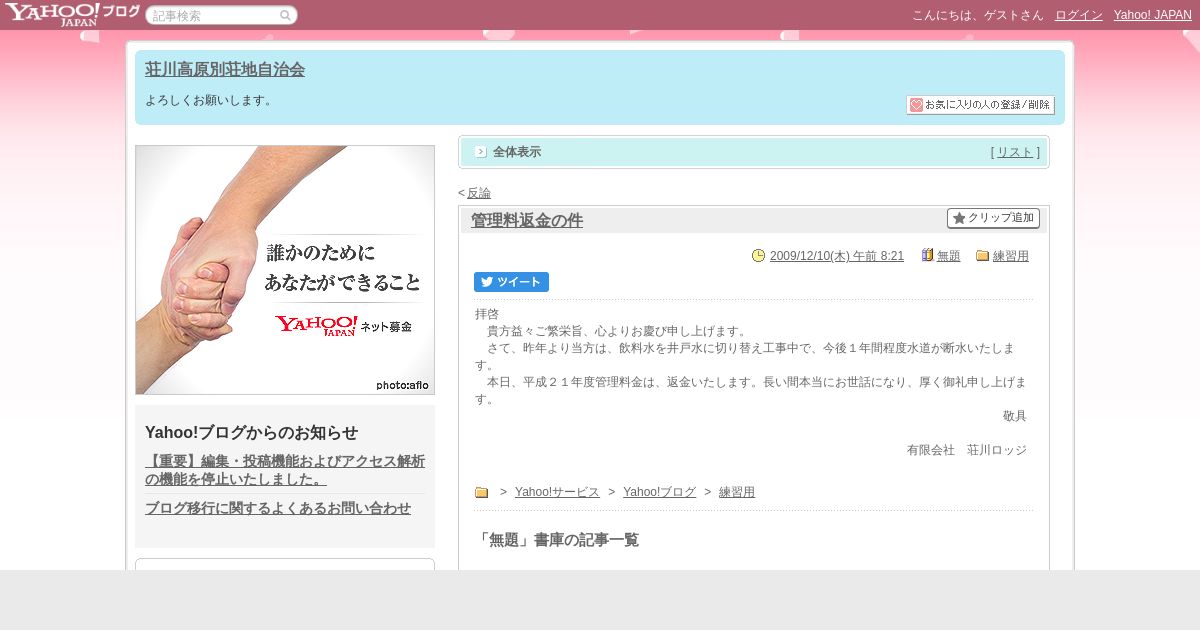Open ブログ移行に関するよくあるお問い合わせ link
The width and height of the screenshot is (1200, 630).
coord(278,508)
